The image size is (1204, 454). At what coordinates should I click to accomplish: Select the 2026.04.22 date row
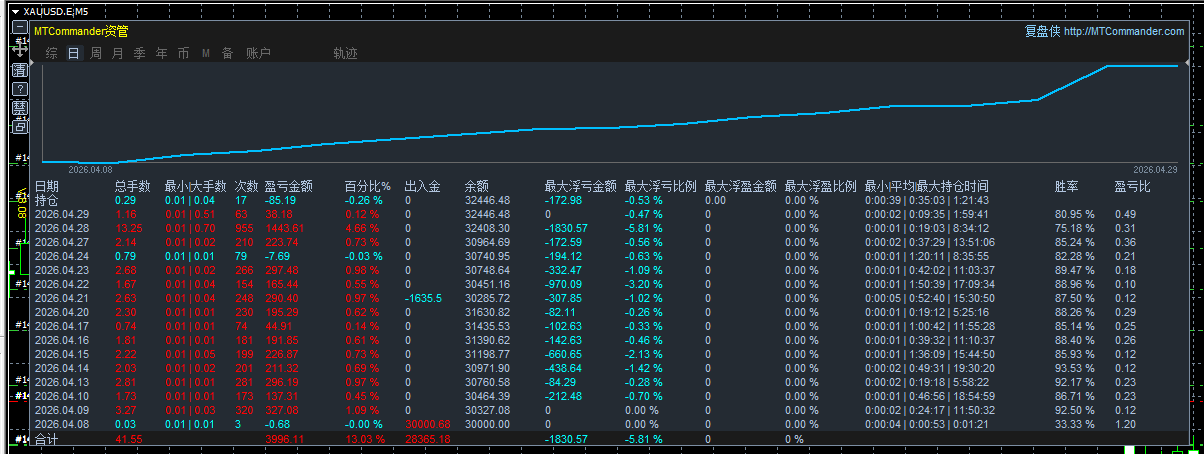point(62,284)
